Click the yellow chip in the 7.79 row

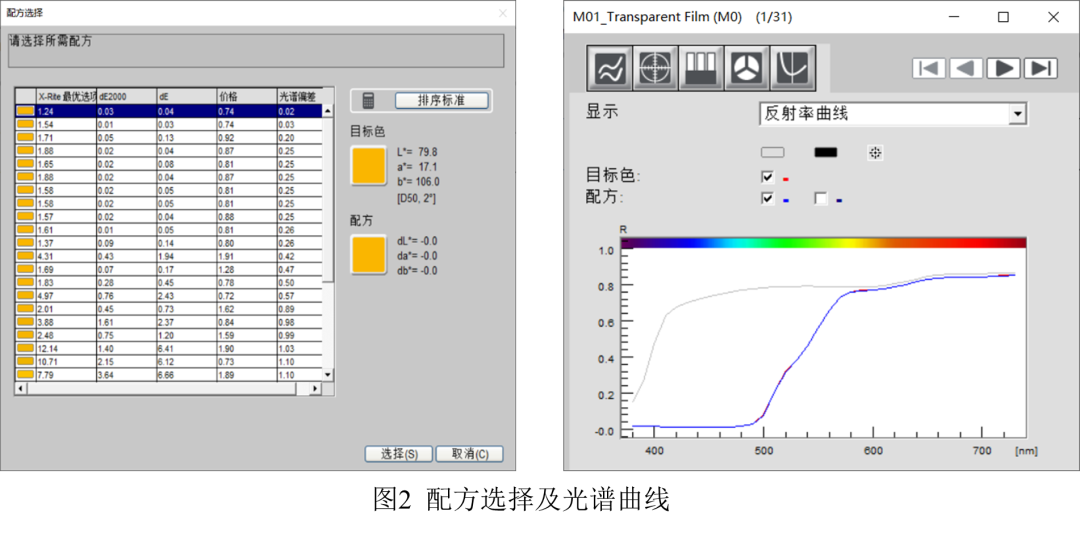pyautogui.click(x=25, y=374)
